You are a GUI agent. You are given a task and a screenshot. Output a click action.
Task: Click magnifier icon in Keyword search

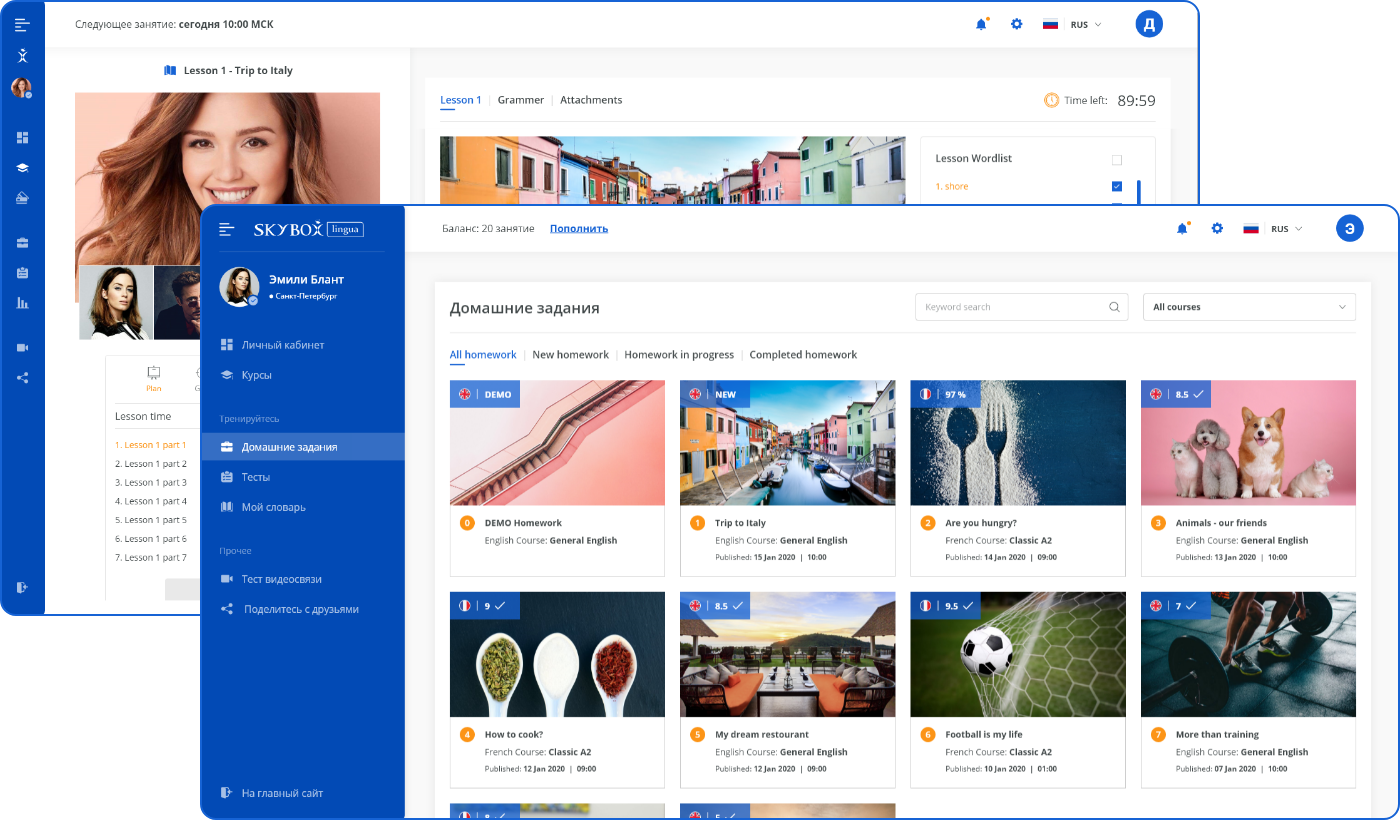(1114, 307)
